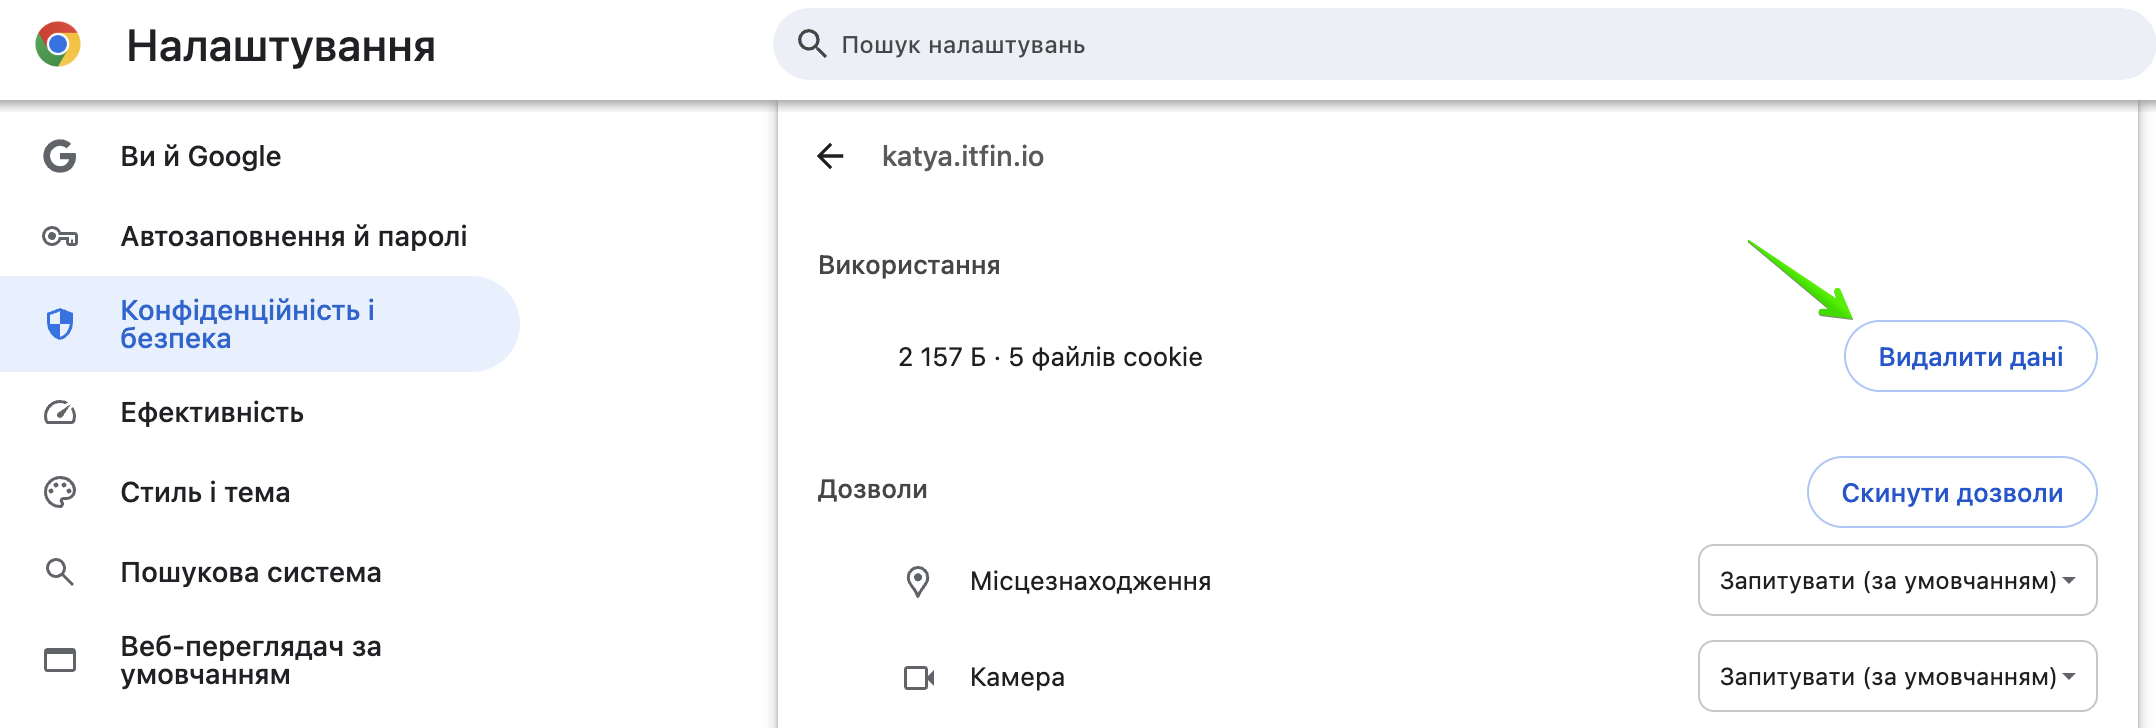The image size is (2156, 728).
Task: Open the Камера permission dropdown
Action: (1897, 676)
